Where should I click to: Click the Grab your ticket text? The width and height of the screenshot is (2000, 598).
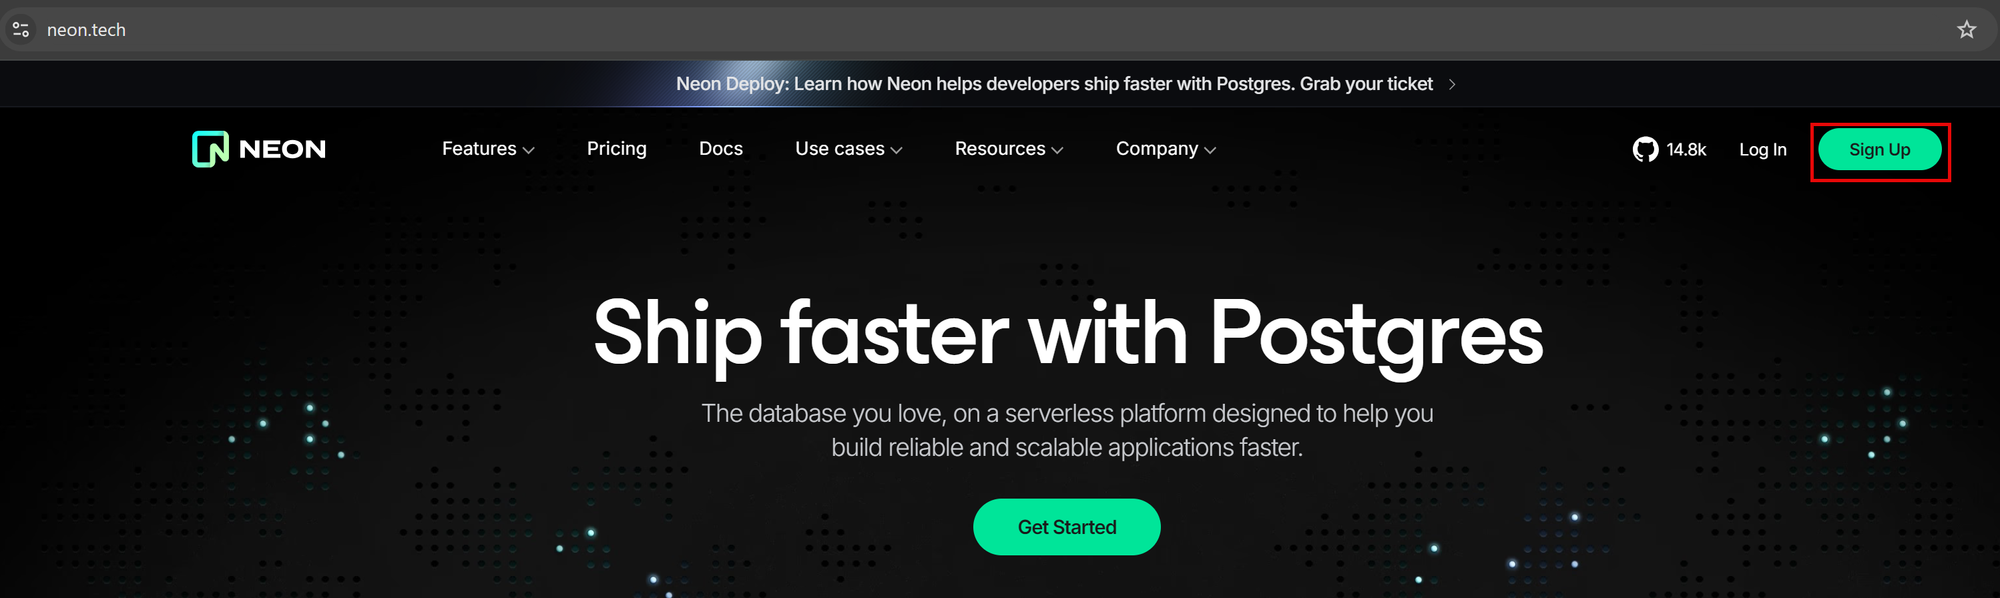pyautogui.click(x=1366, y=84)
